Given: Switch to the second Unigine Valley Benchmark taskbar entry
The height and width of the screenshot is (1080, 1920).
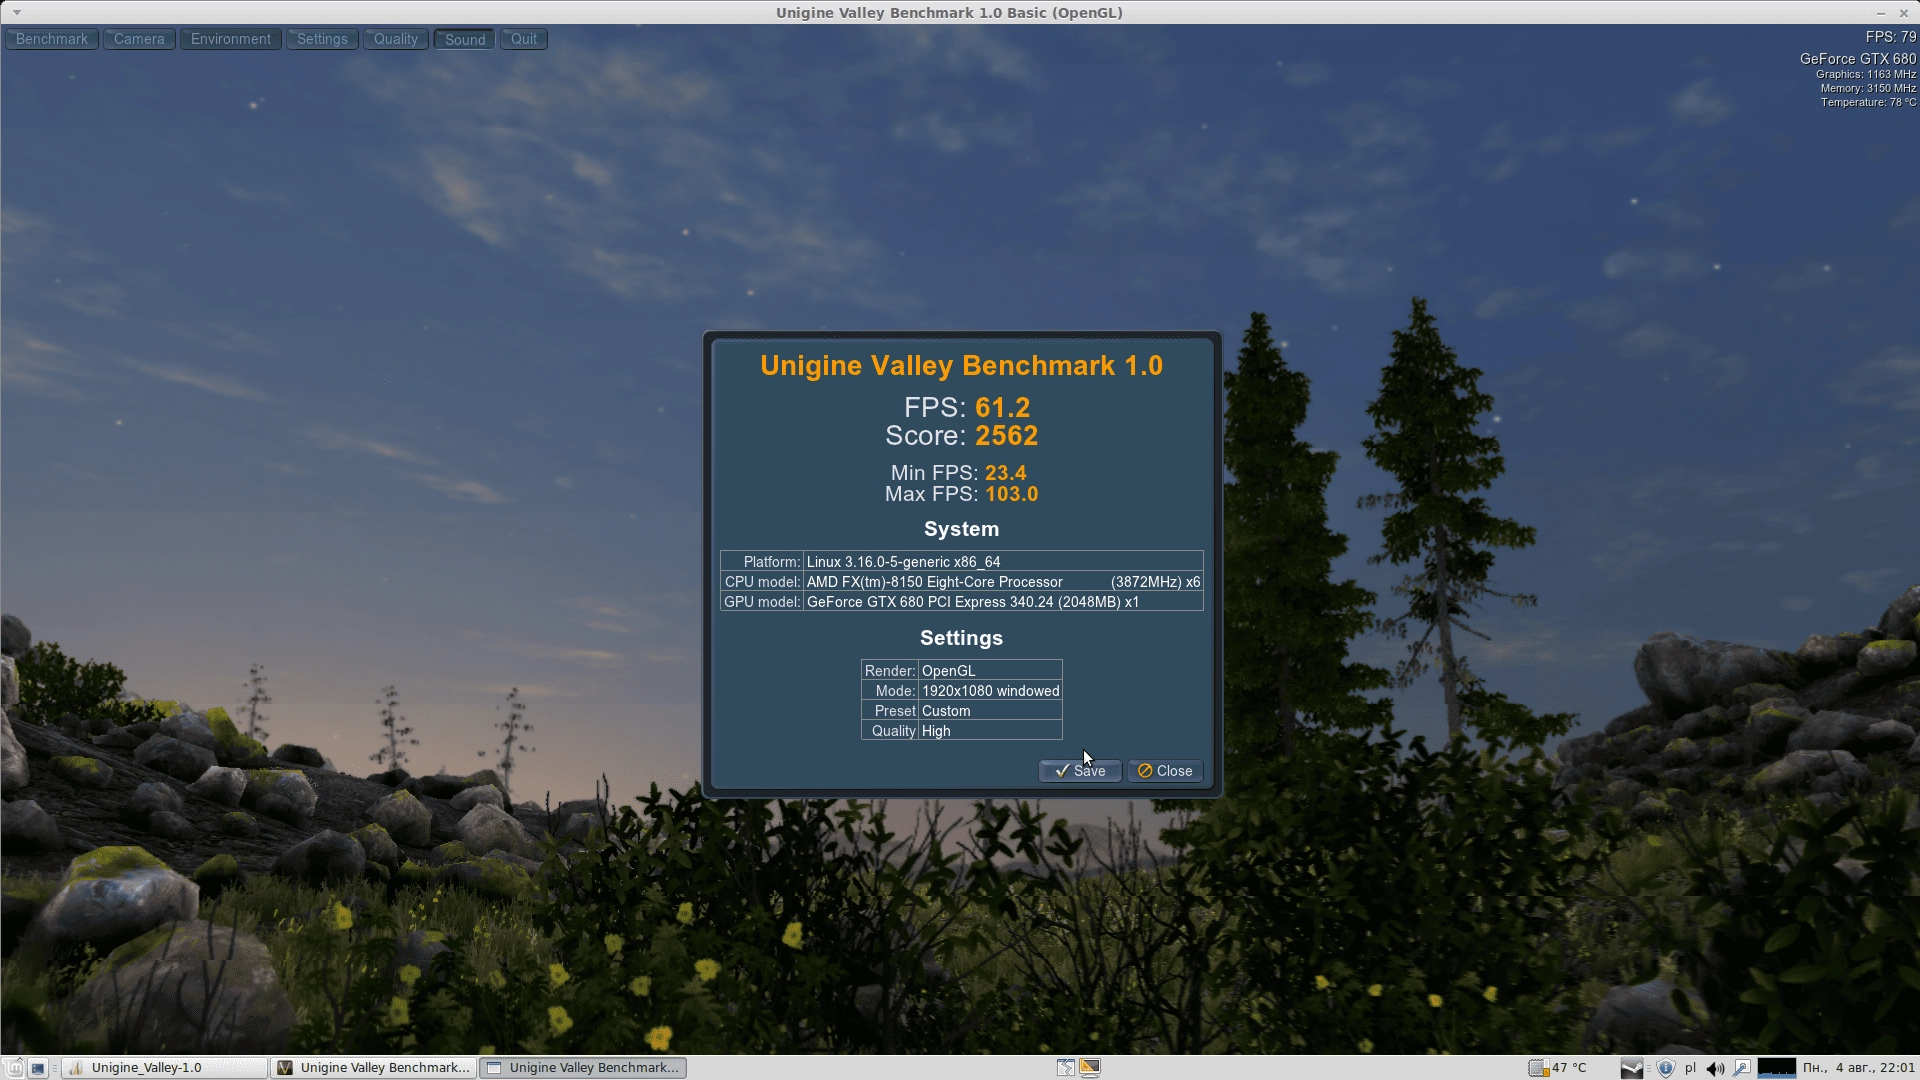Looking at the screenshot, I should [374, 1067].
